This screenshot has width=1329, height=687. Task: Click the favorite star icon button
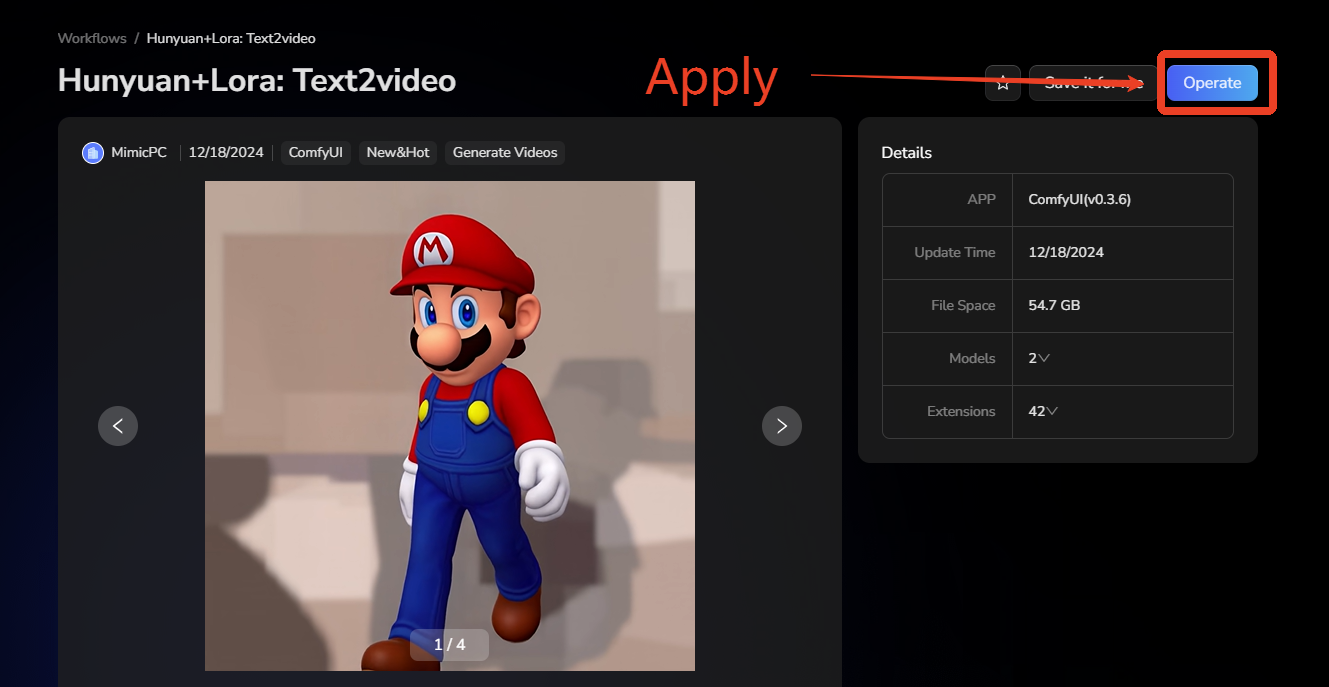tap(1003, 83)
